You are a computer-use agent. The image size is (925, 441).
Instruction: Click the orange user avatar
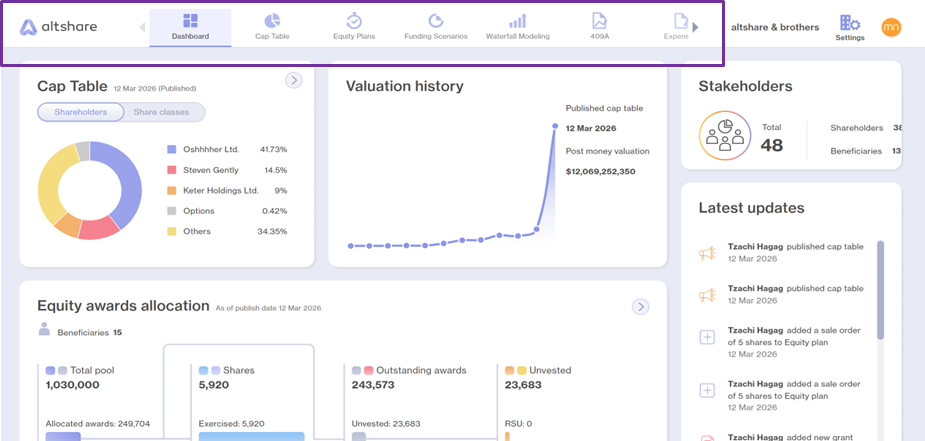coord(891,27)
